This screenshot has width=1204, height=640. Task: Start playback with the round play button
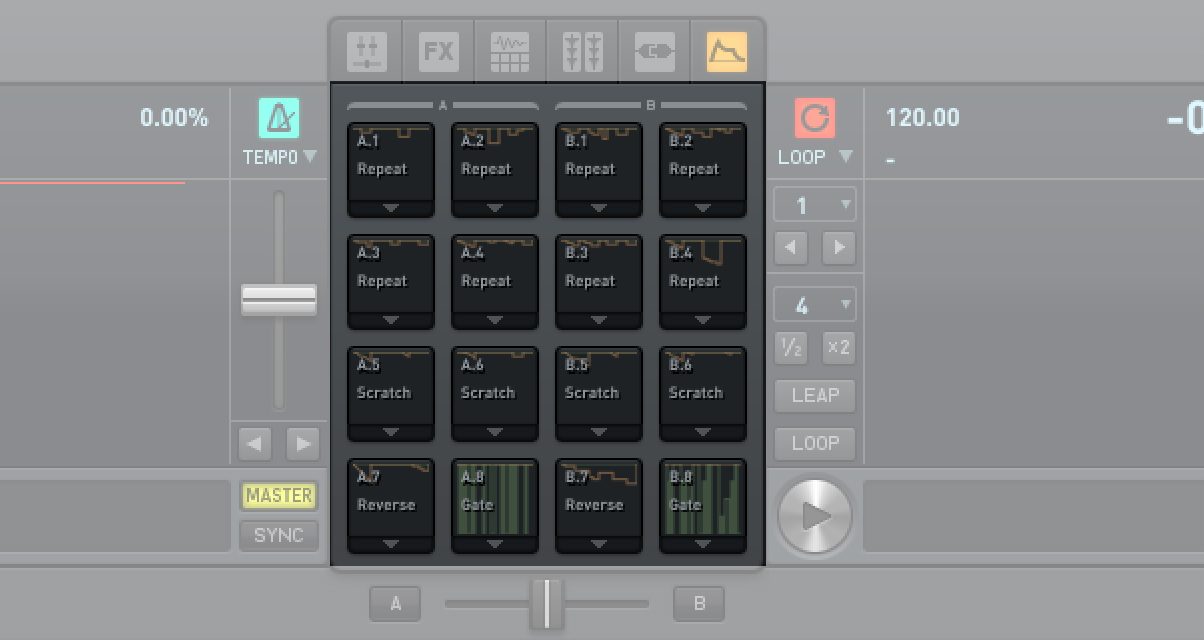815,516
